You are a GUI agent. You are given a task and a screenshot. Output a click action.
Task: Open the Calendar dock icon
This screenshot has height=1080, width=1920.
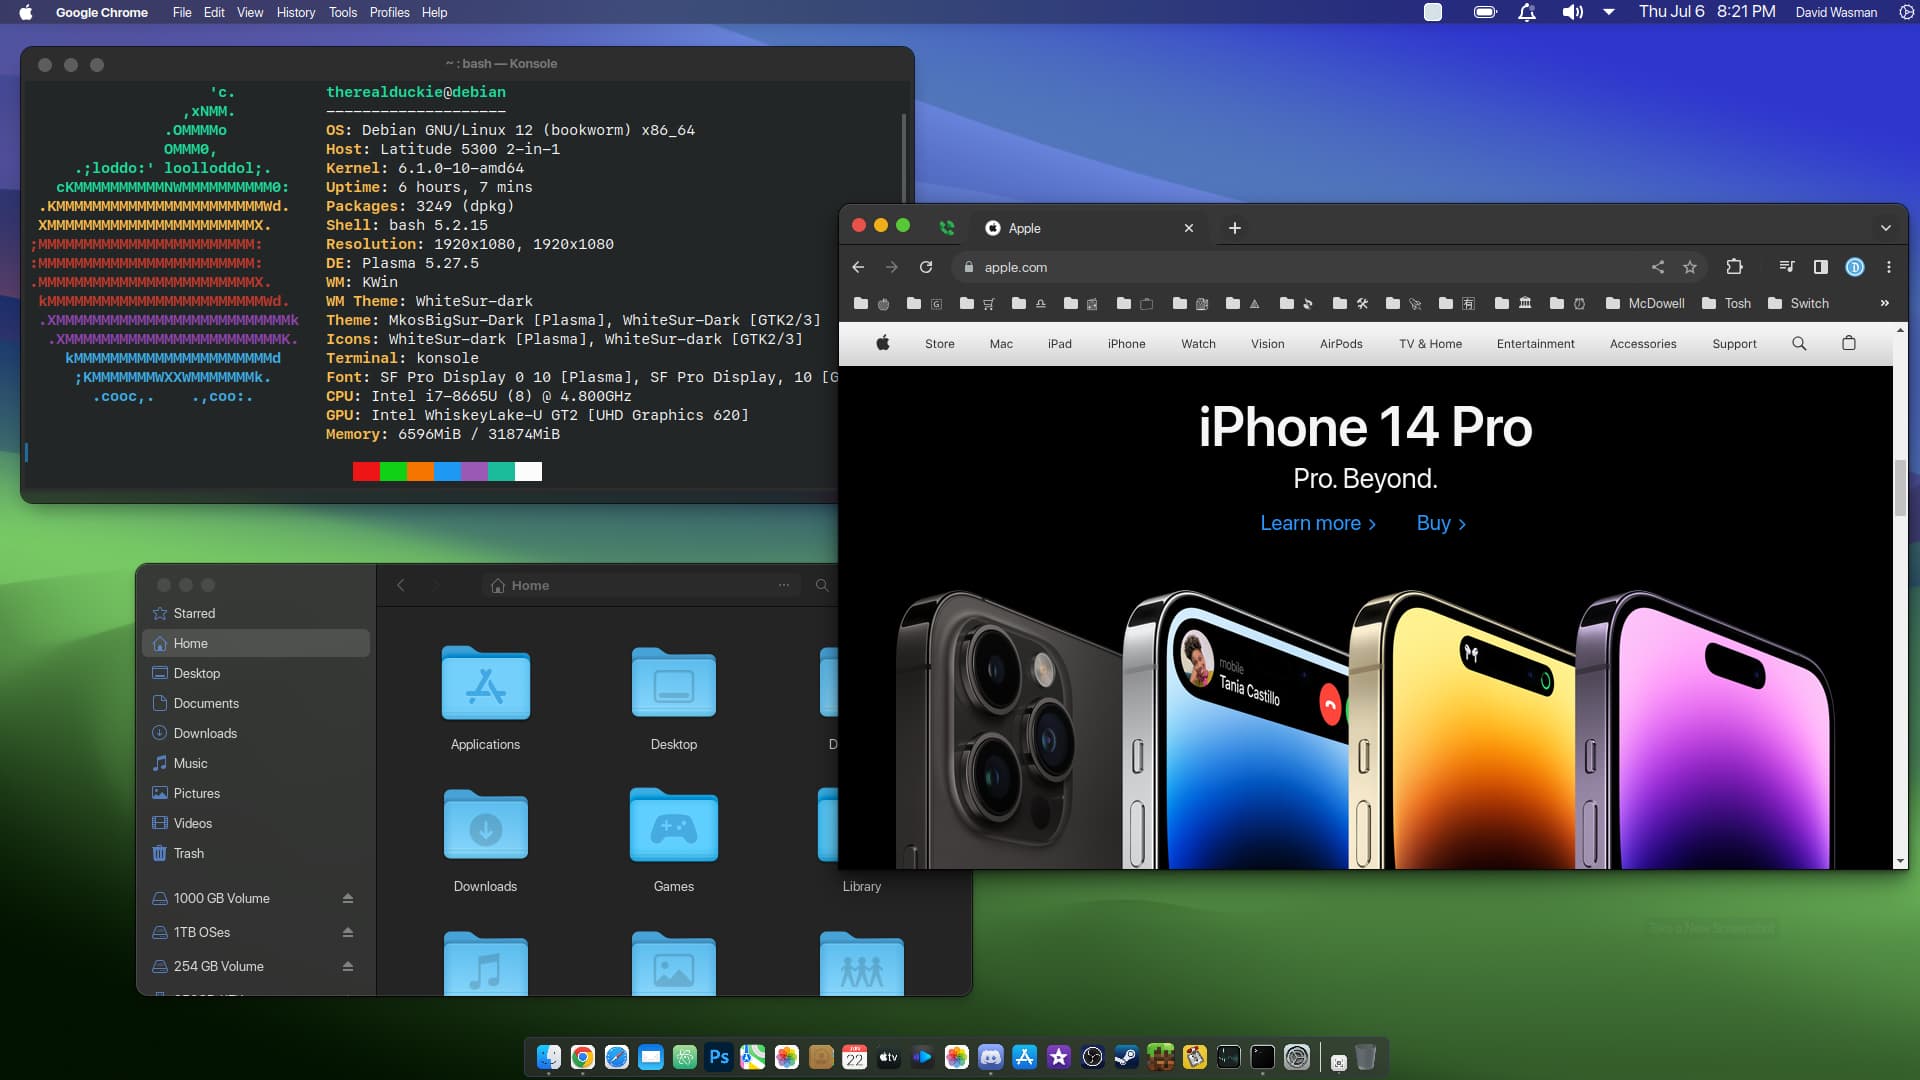855,1057
